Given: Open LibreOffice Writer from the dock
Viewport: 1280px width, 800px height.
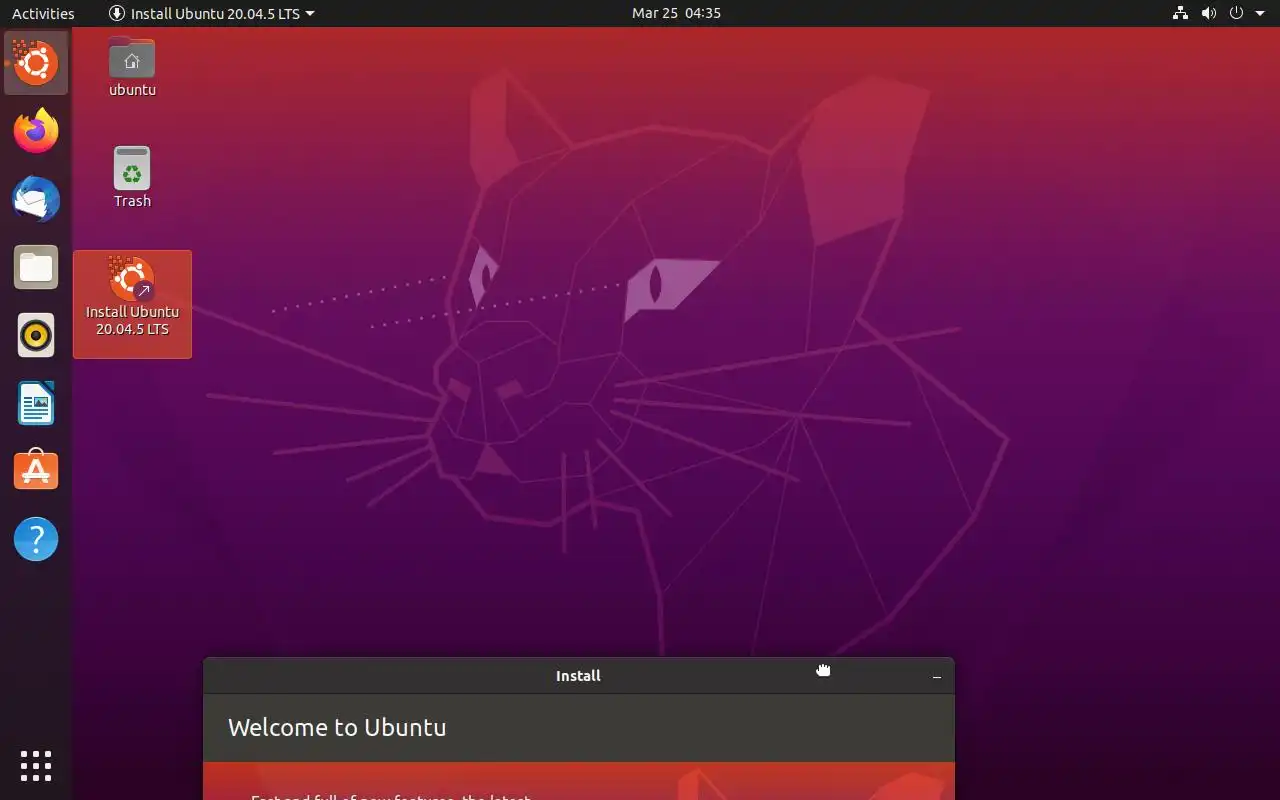Looking at the screenshot, I should 36,403.
